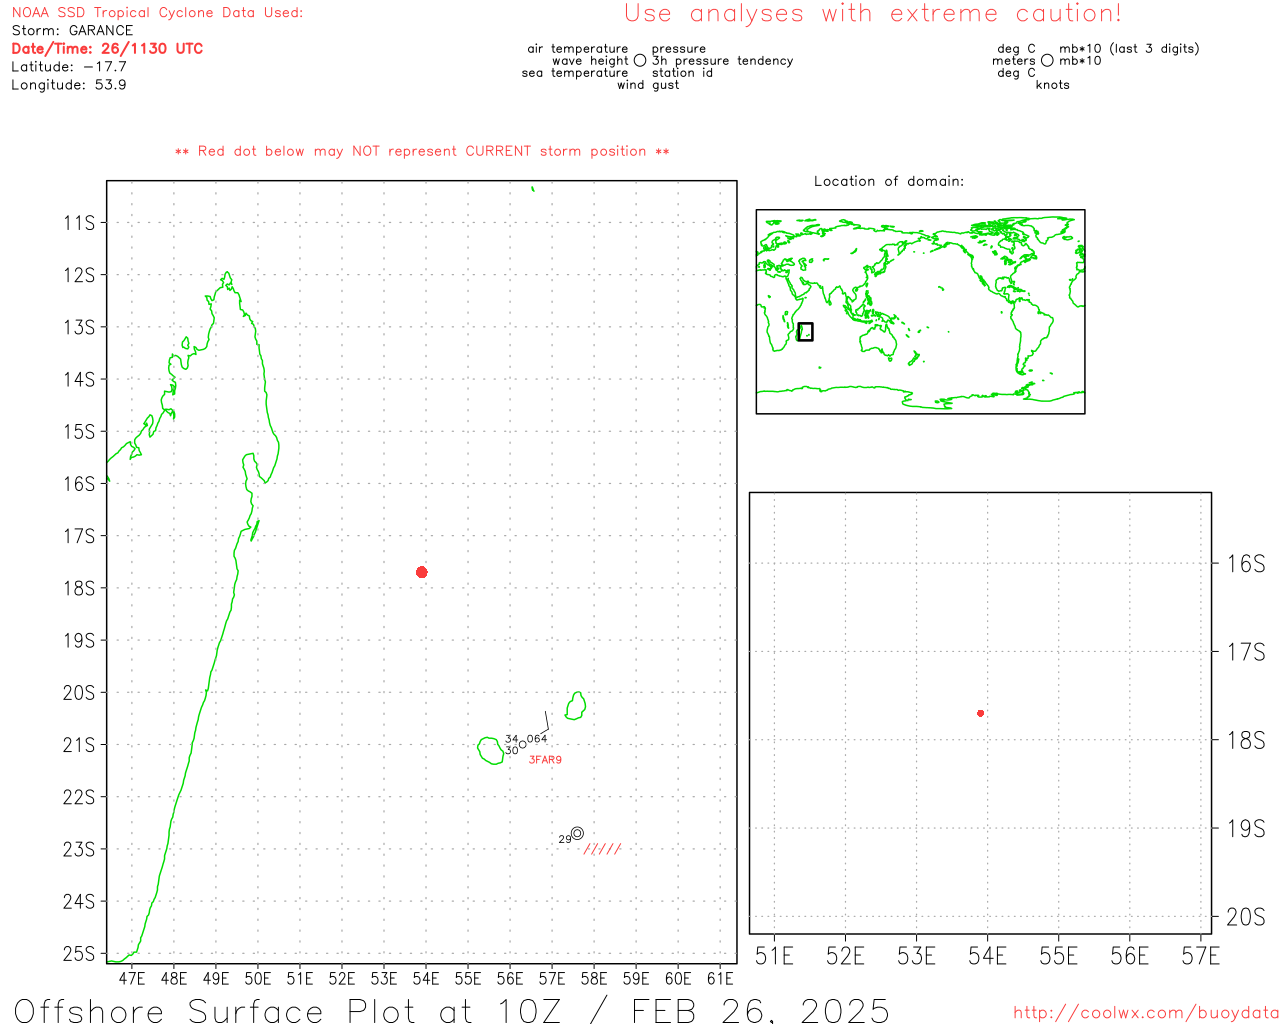Click the red storm position dot on main map

(x=422, y=572)
